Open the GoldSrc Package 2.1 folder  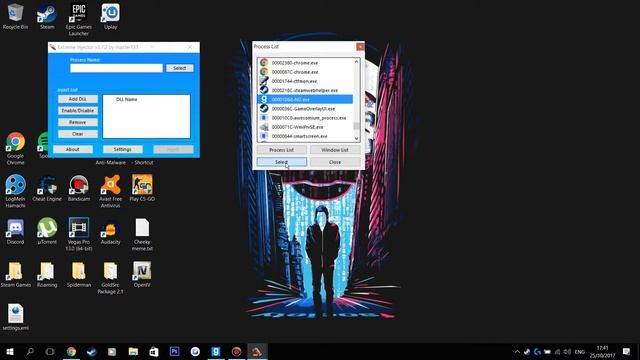click(110, 278)
